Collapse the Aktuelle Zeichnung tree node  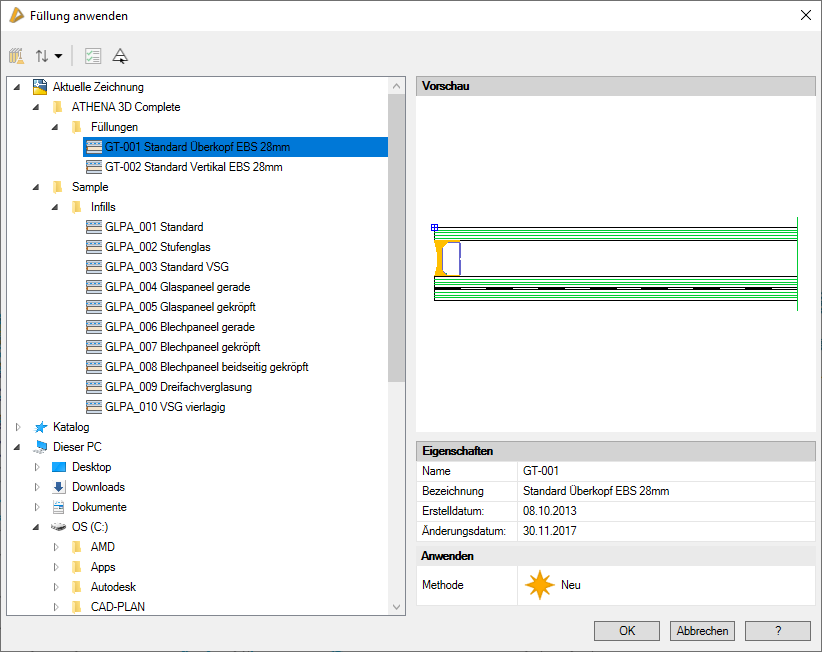coord(18,87)
